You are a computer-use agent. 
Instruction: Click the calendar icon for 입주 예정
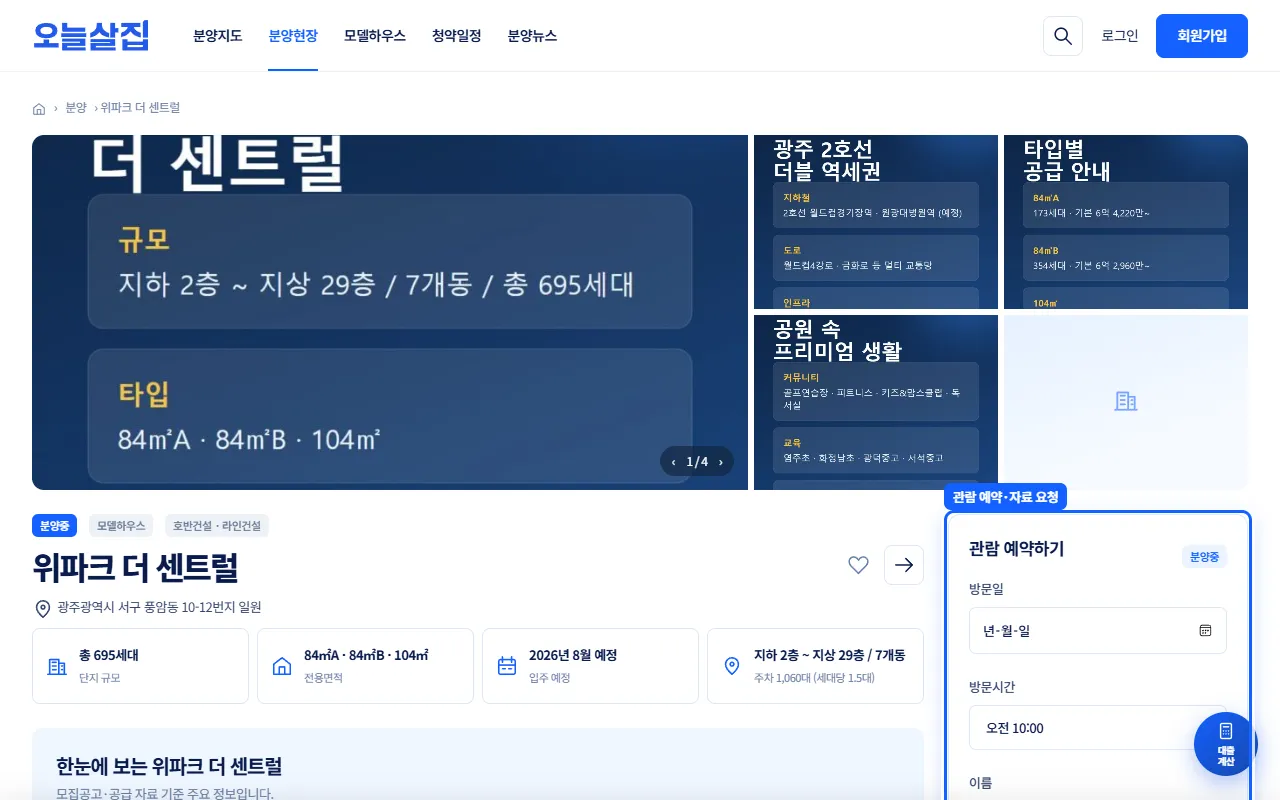507,666
